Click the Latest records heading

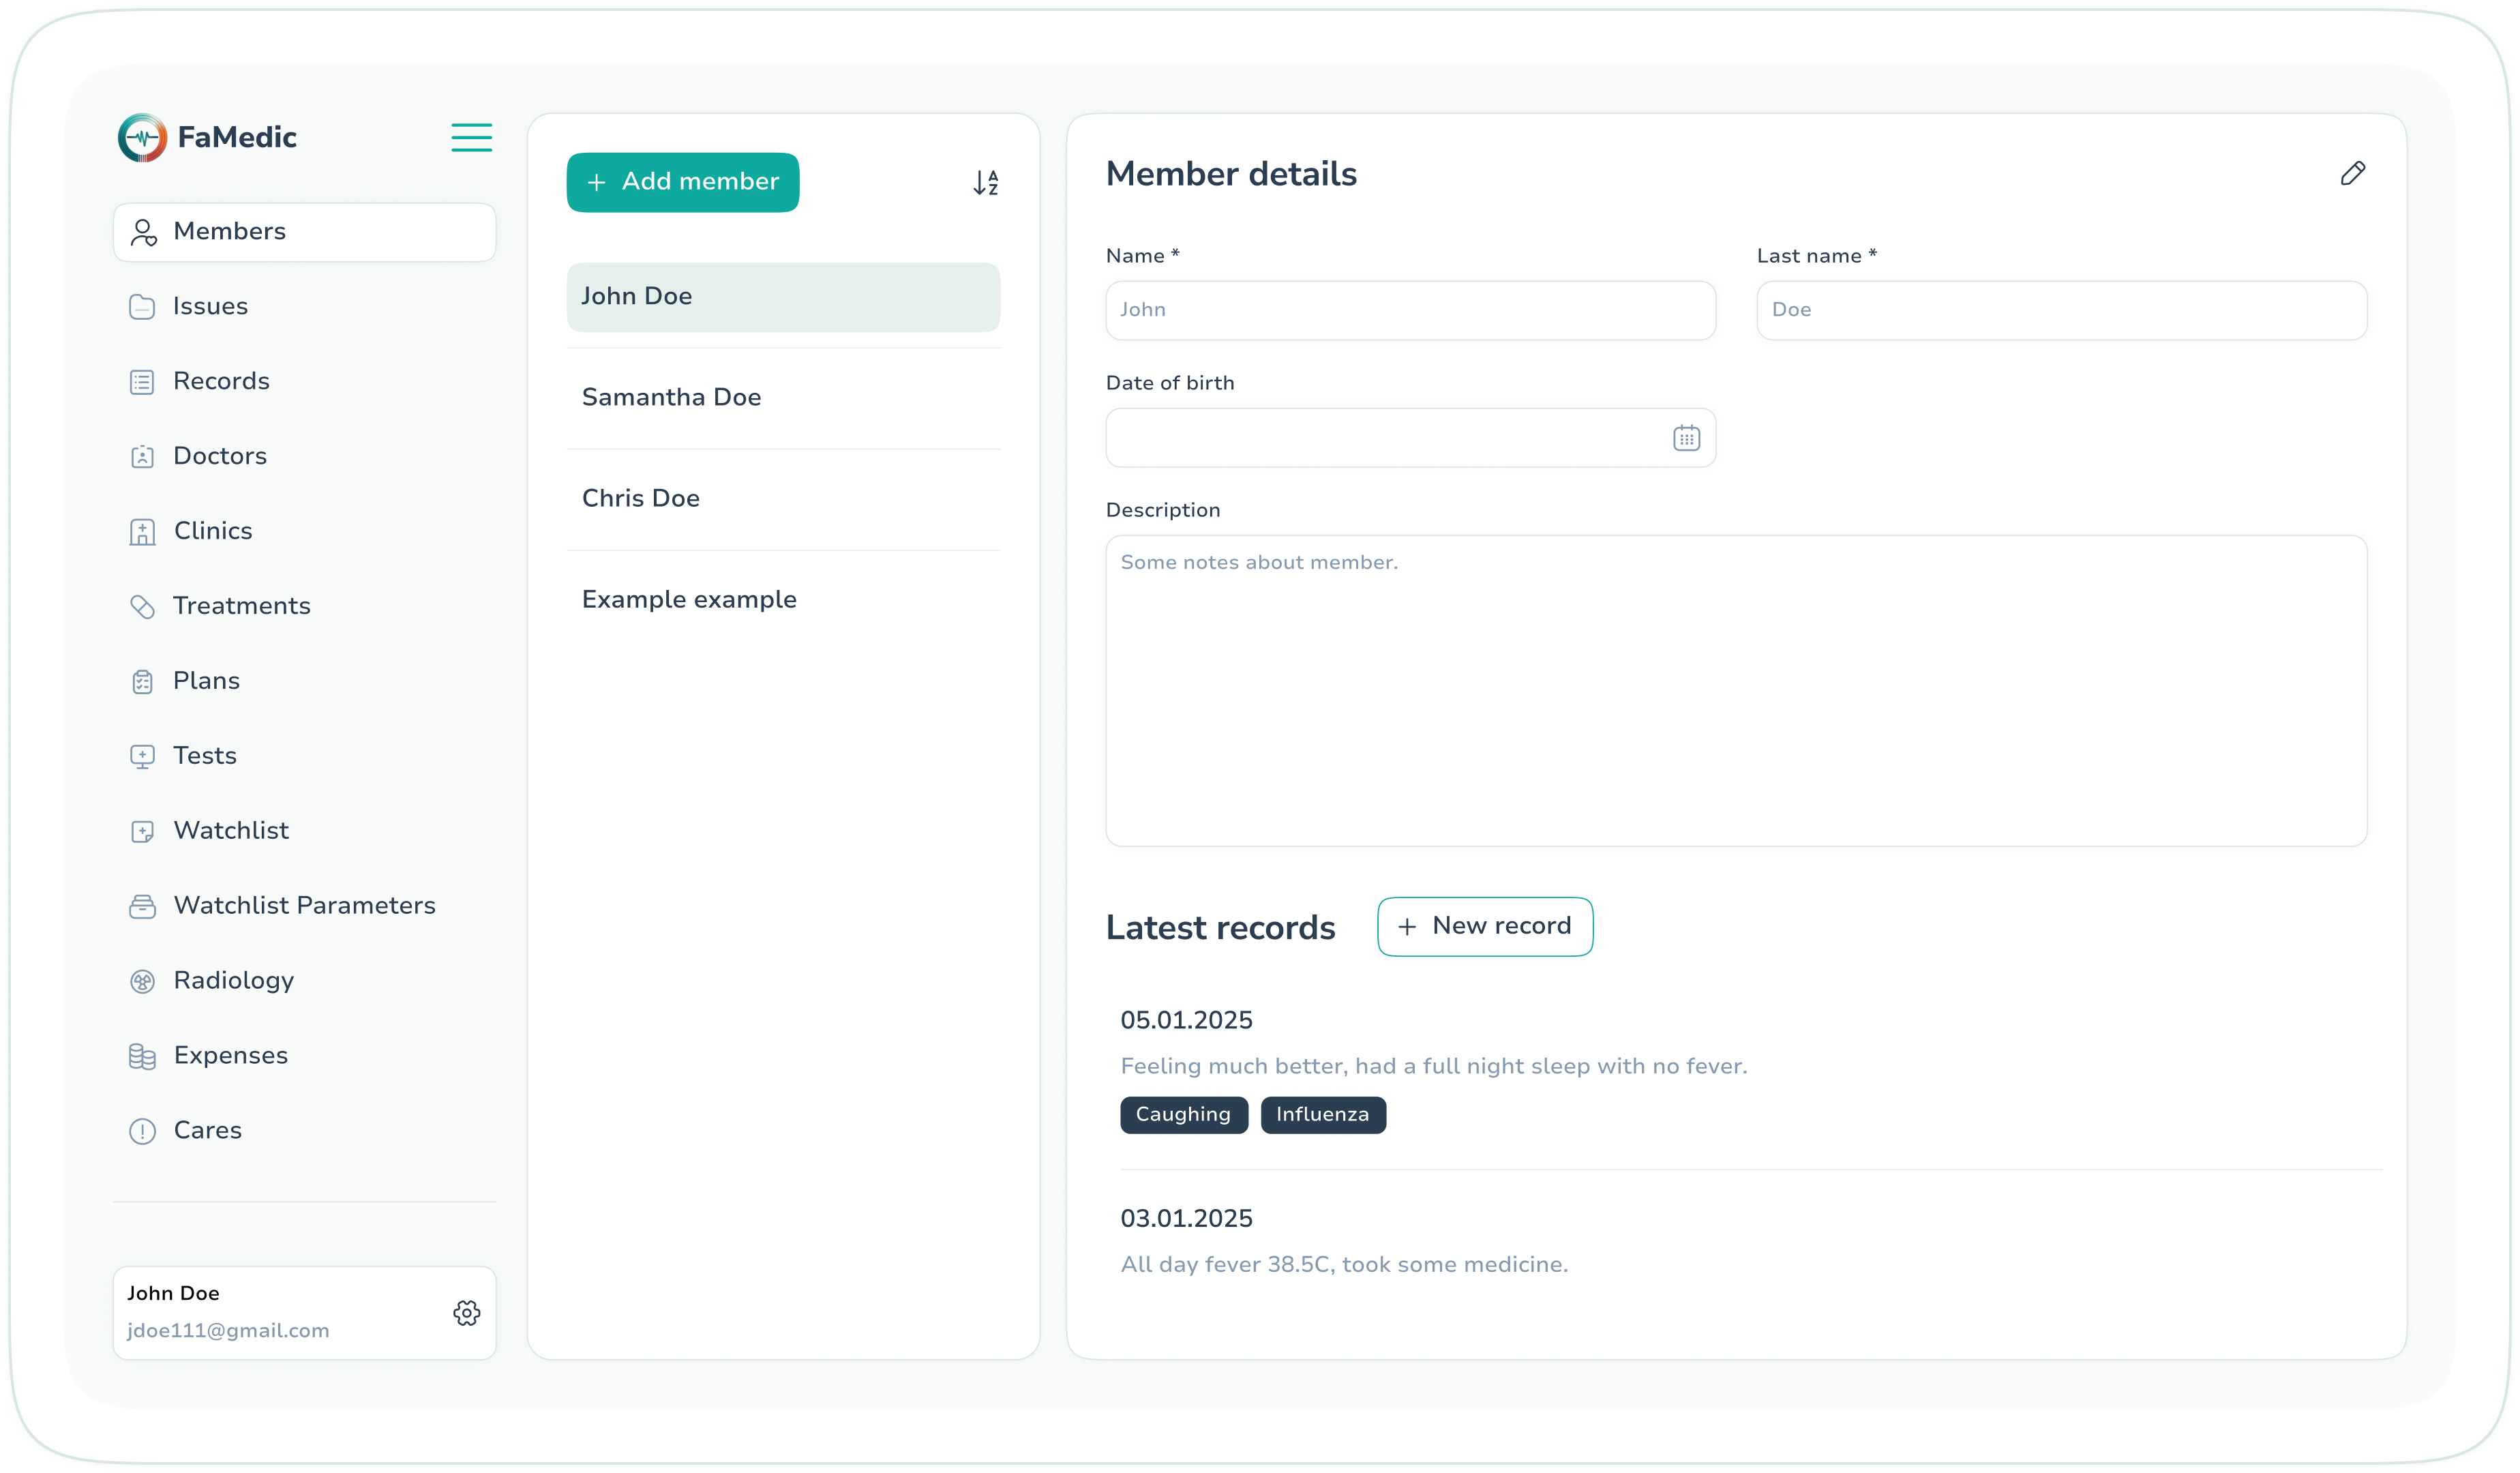click(x=1220, y=928)
